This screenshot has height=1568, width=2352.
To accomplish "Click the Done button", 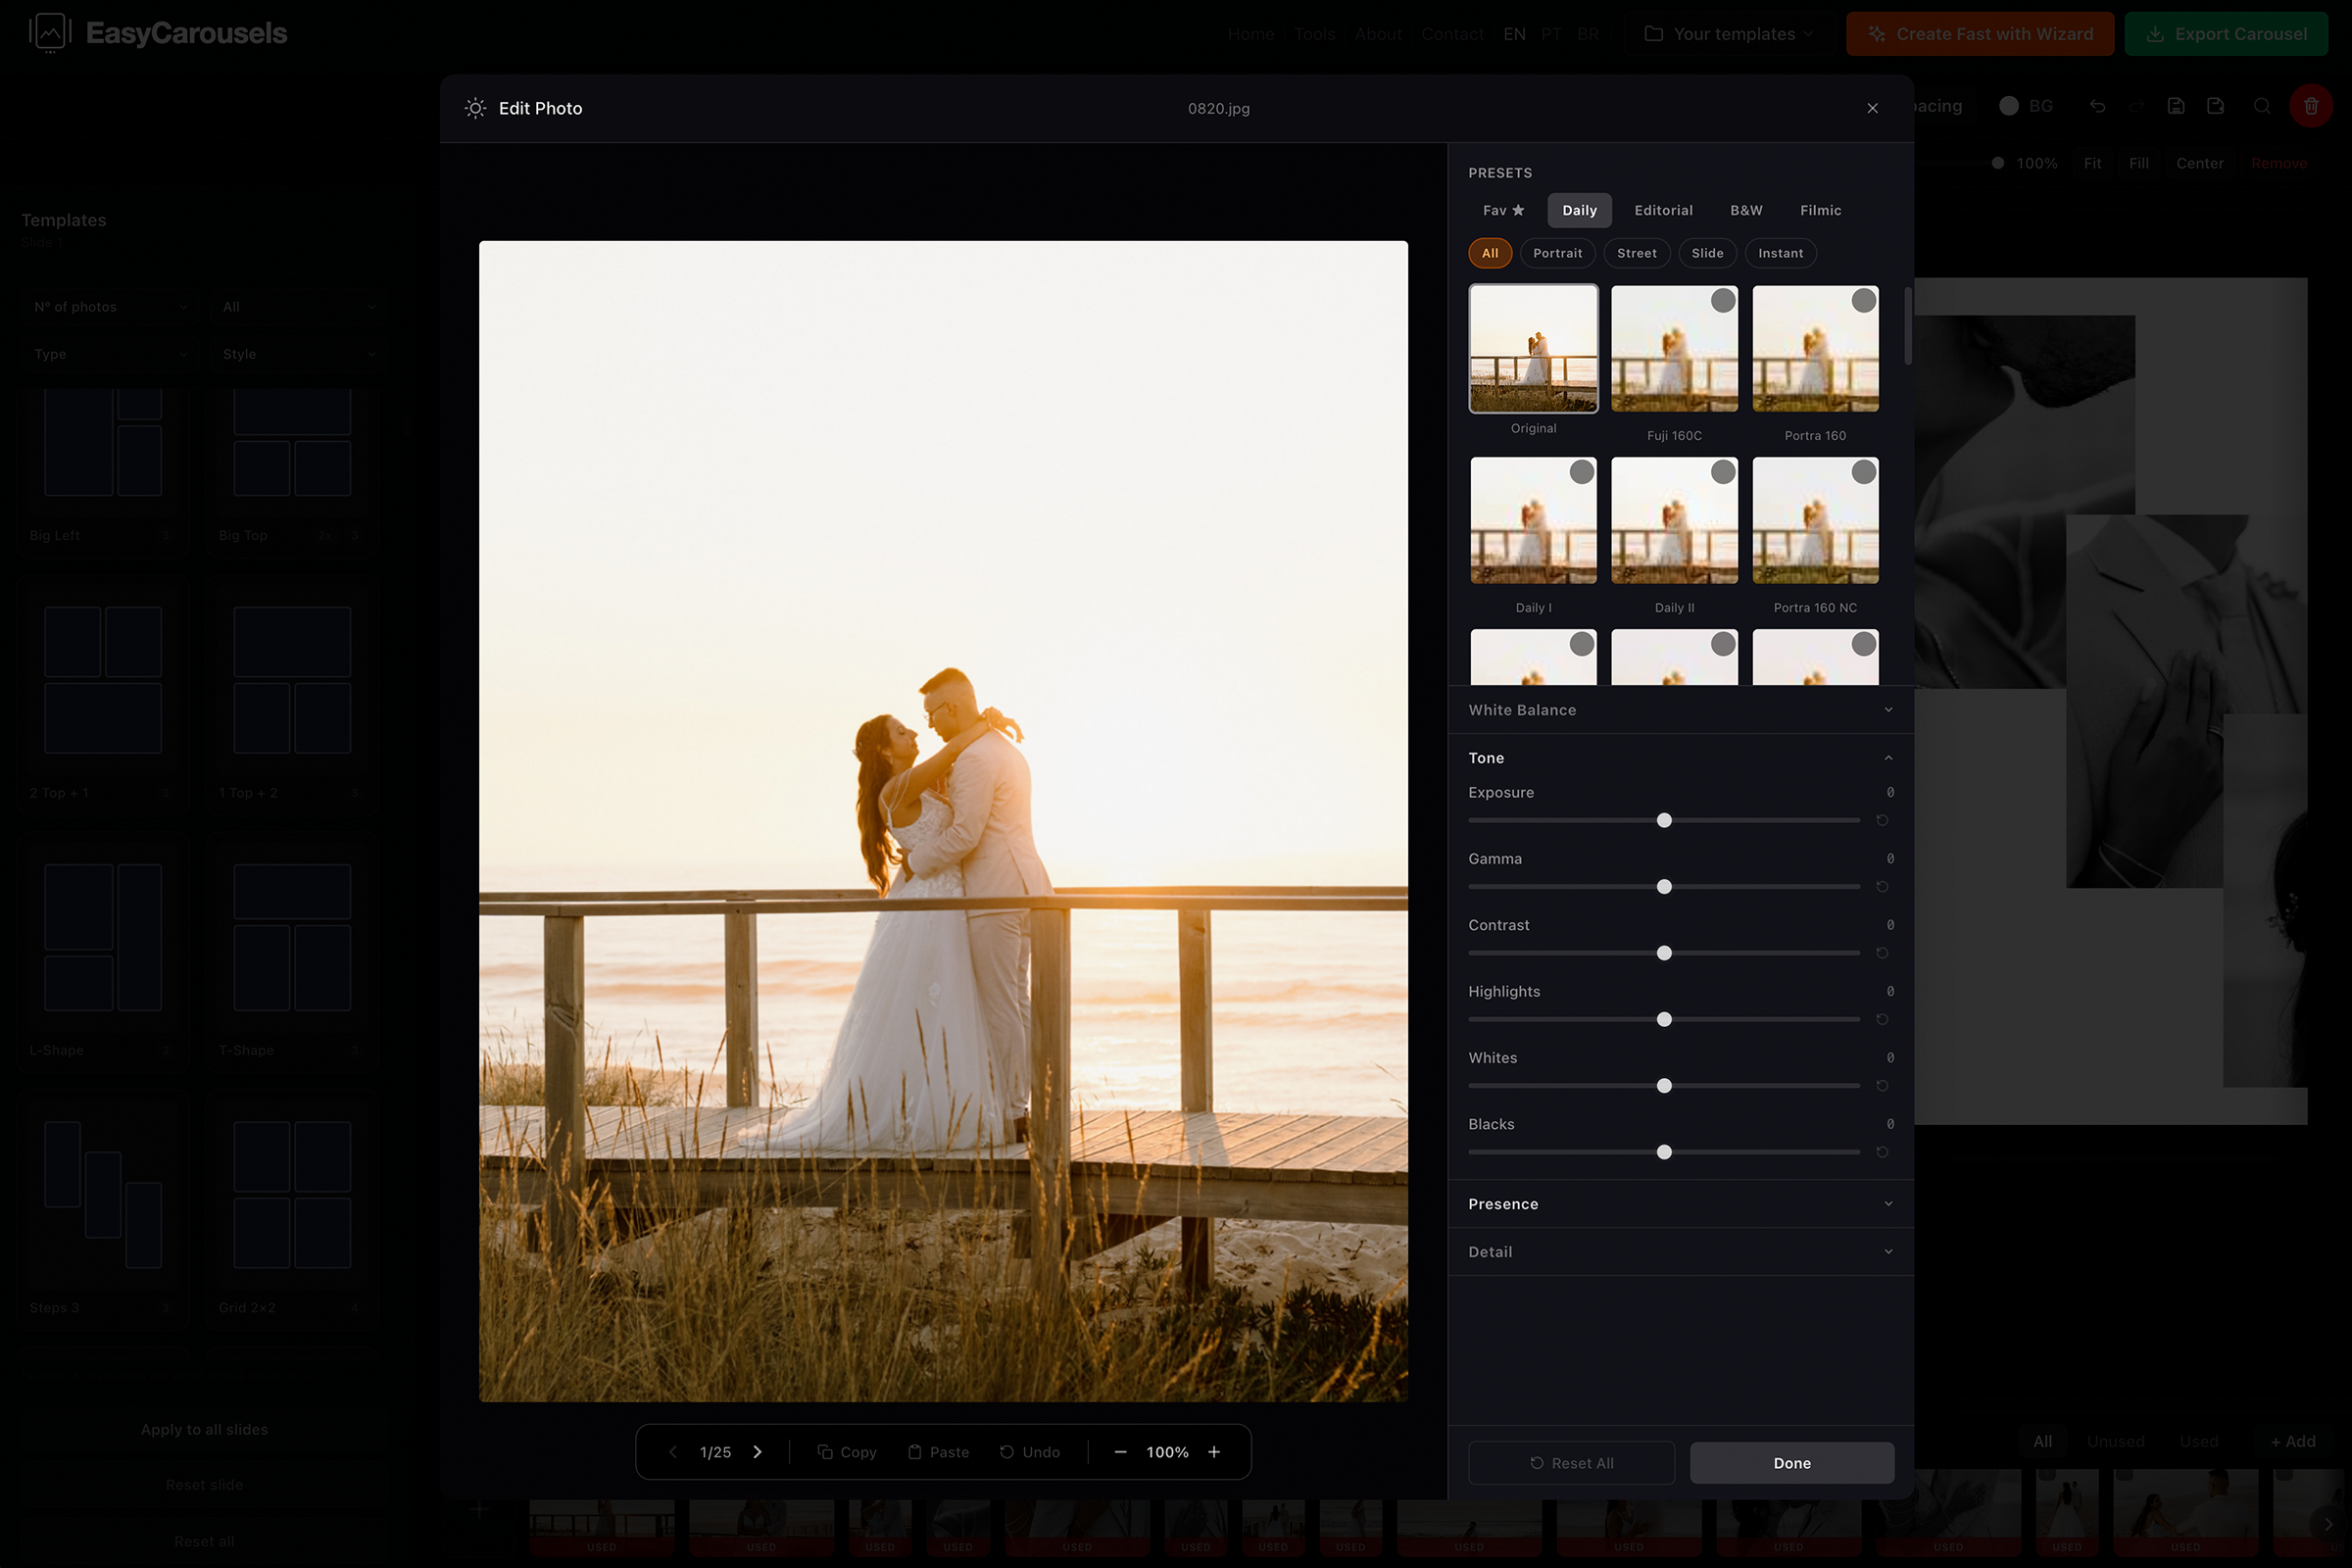I will (1792, 1463).
